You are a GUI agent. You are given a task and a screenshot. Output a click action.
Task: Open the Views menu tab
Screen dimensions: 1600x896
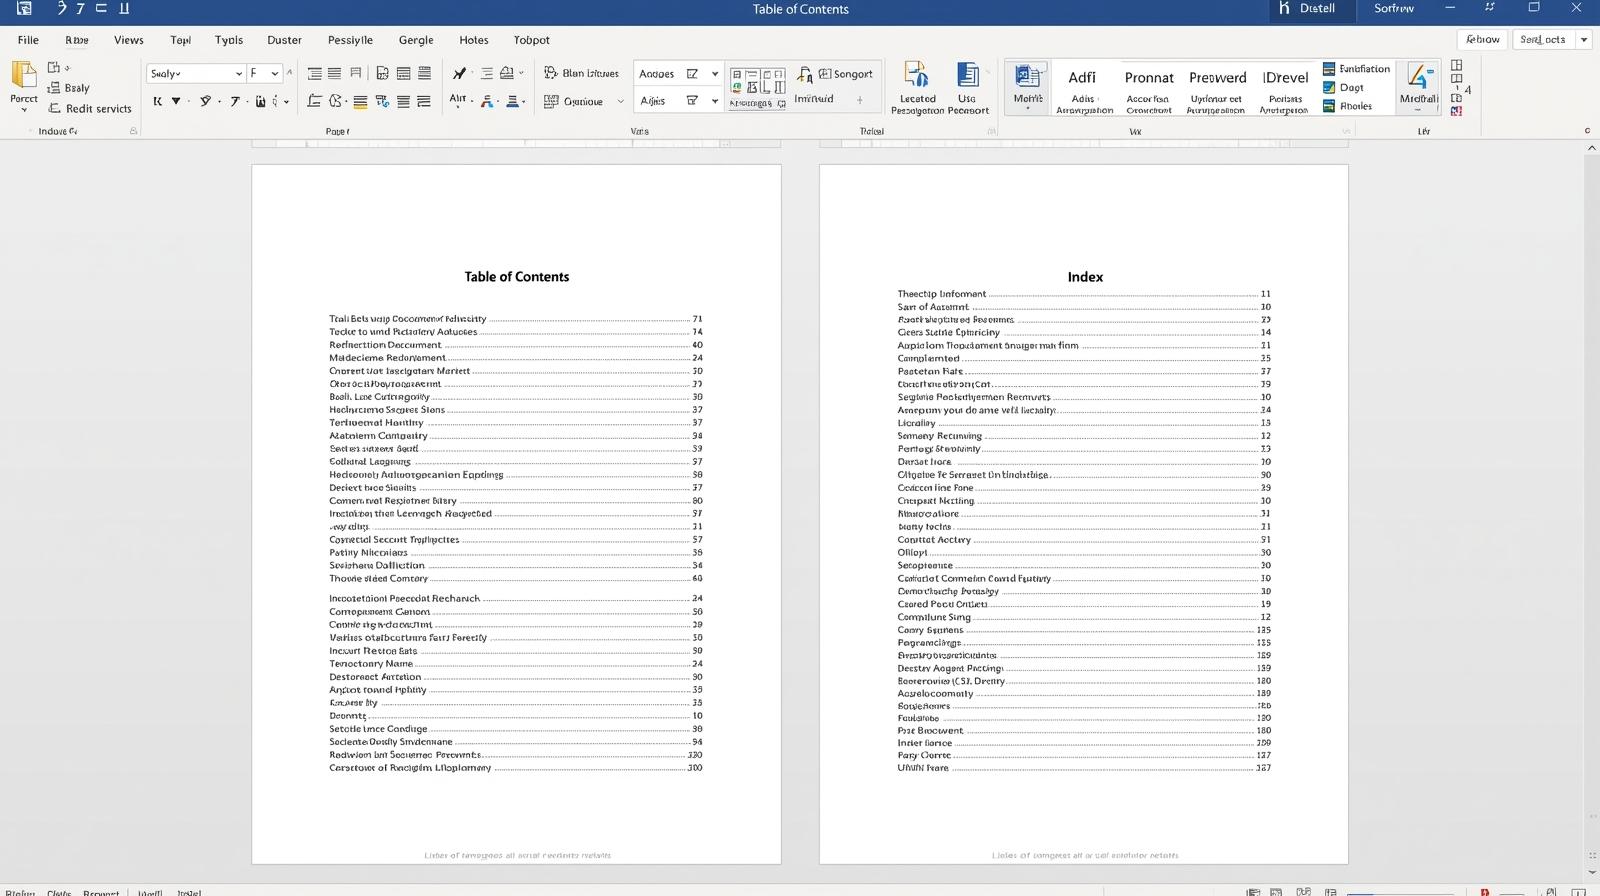coord(128,40)
